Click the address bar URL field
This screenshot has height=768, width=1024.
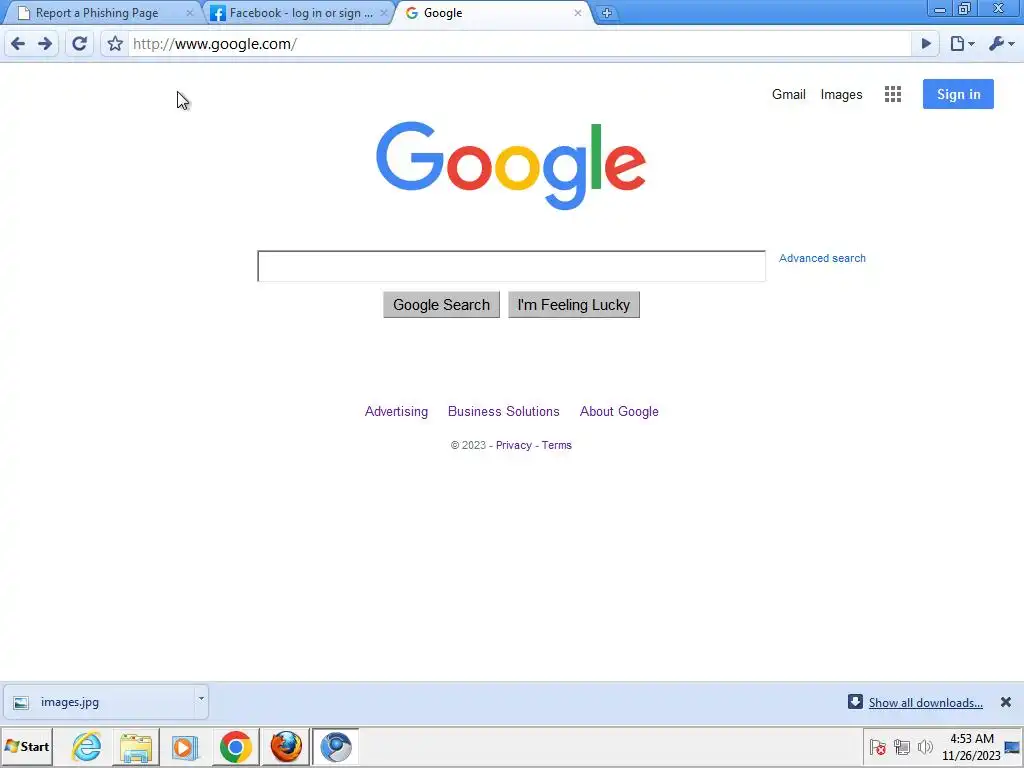(519, 44)
